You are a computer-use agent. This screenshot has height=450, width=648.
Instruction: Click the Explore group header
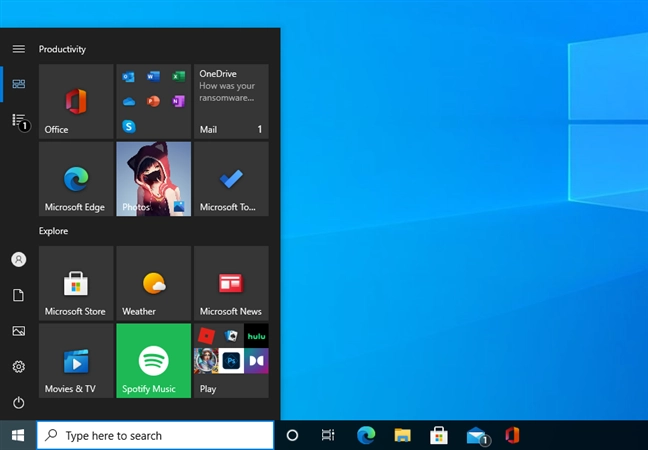(x=53, y=231)
